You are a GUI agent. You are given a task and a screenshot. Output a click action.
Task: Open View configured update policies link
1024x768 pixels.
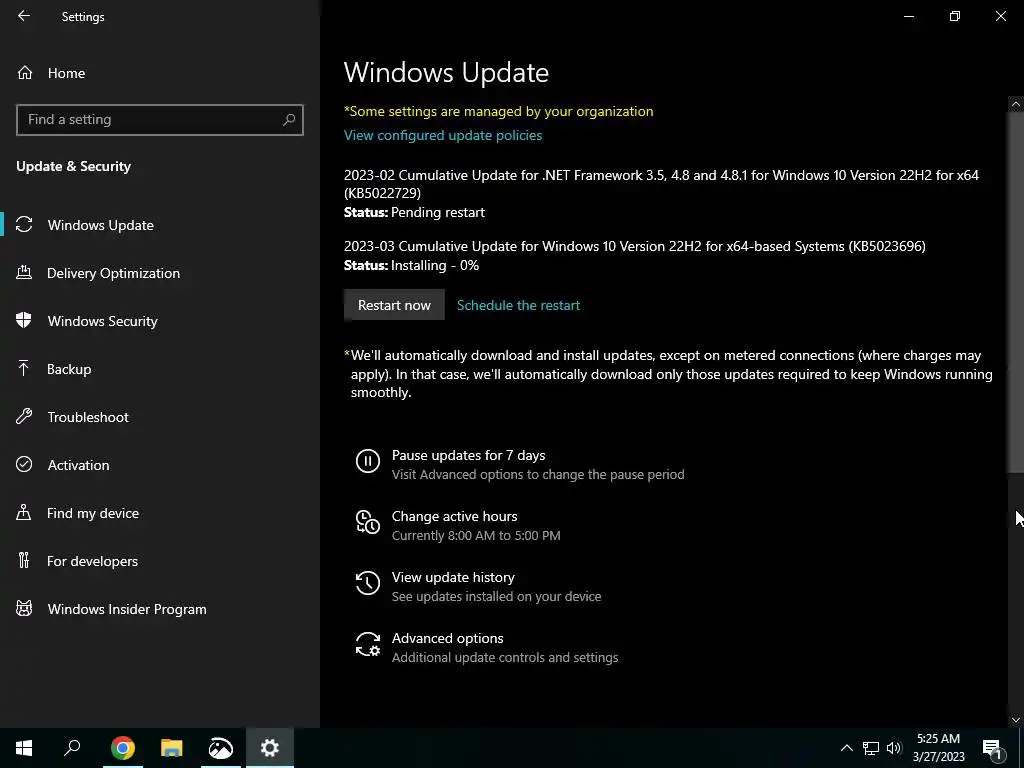pyautogui.click(x=443, y=135)
